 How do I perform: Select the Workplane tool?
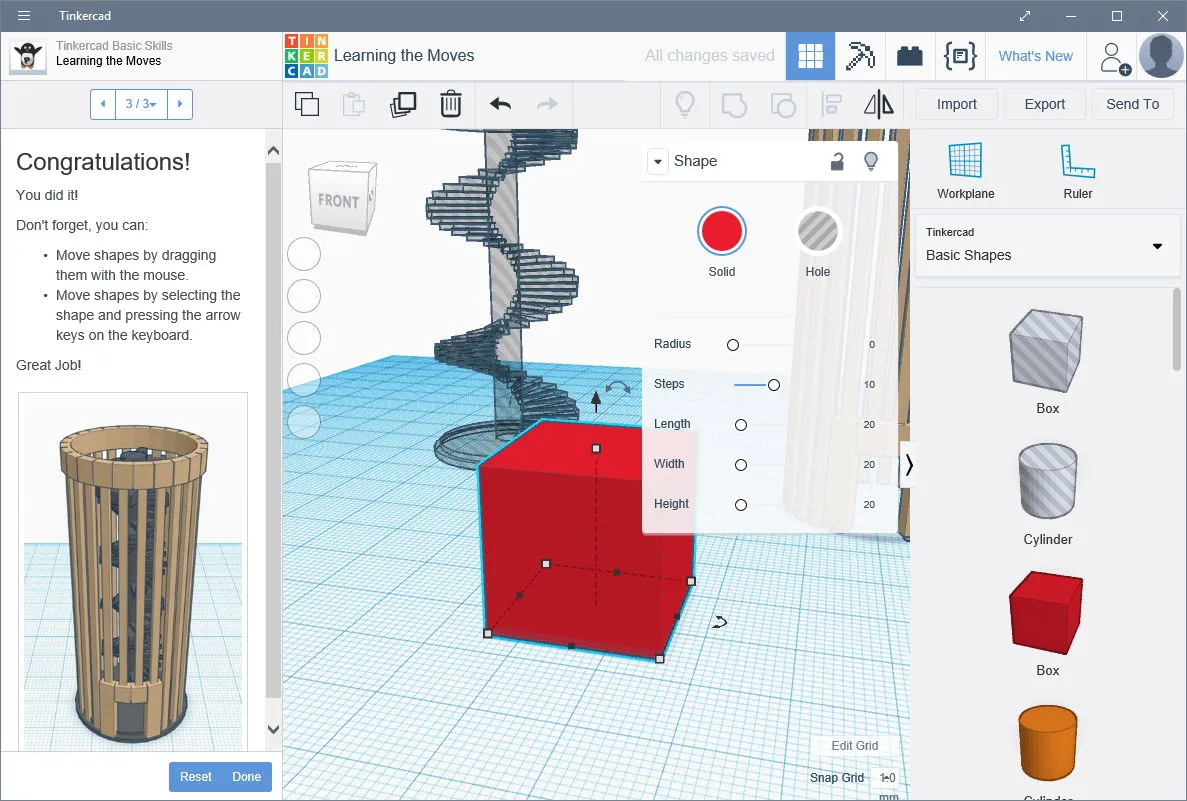(x=965, y=171)
